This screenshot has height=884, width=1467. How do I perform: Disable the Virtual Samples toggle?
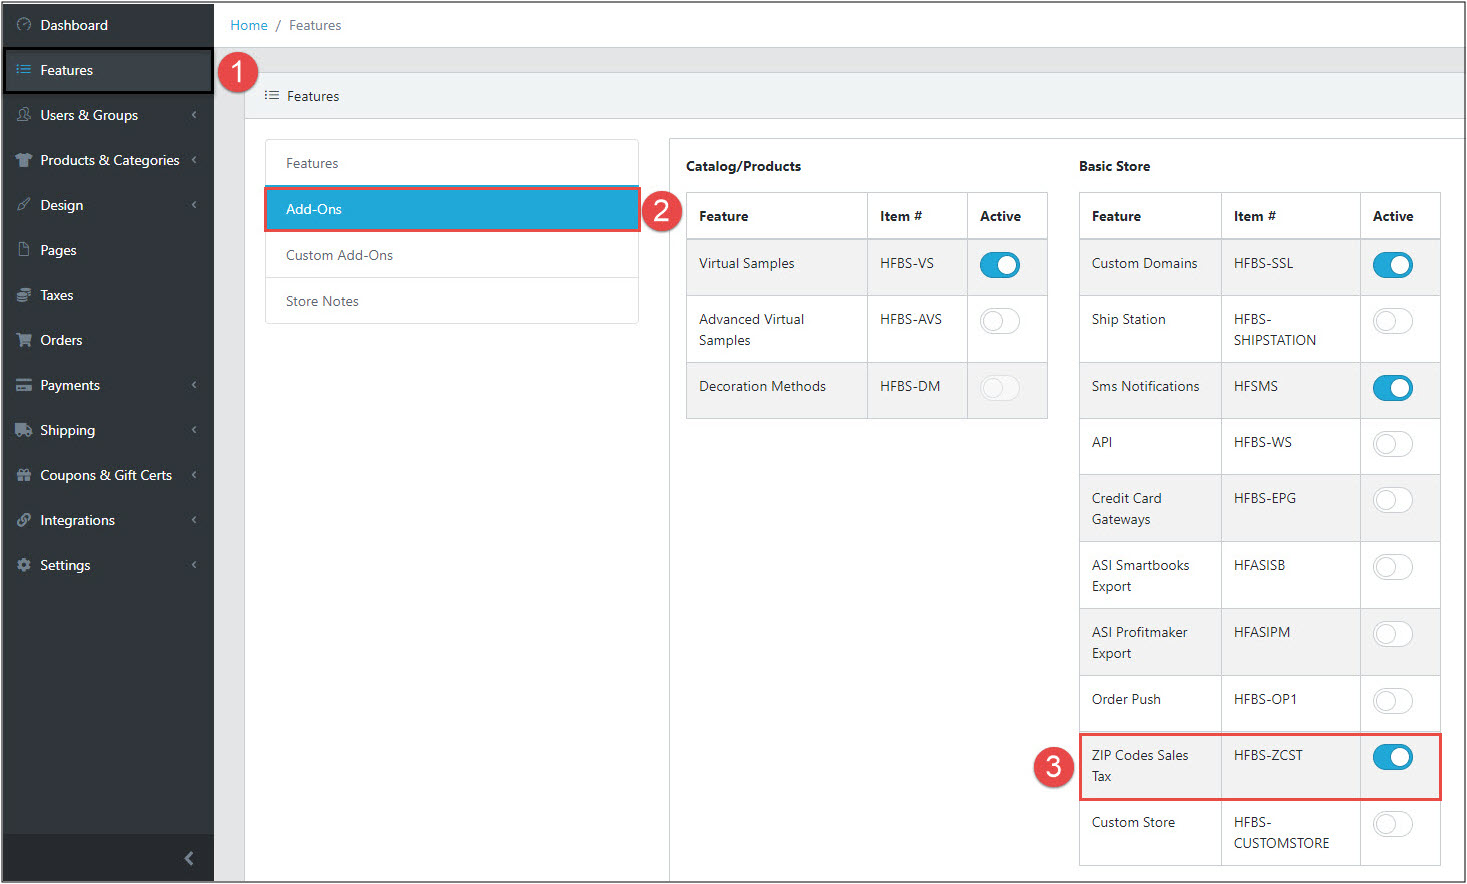(999, 265)
